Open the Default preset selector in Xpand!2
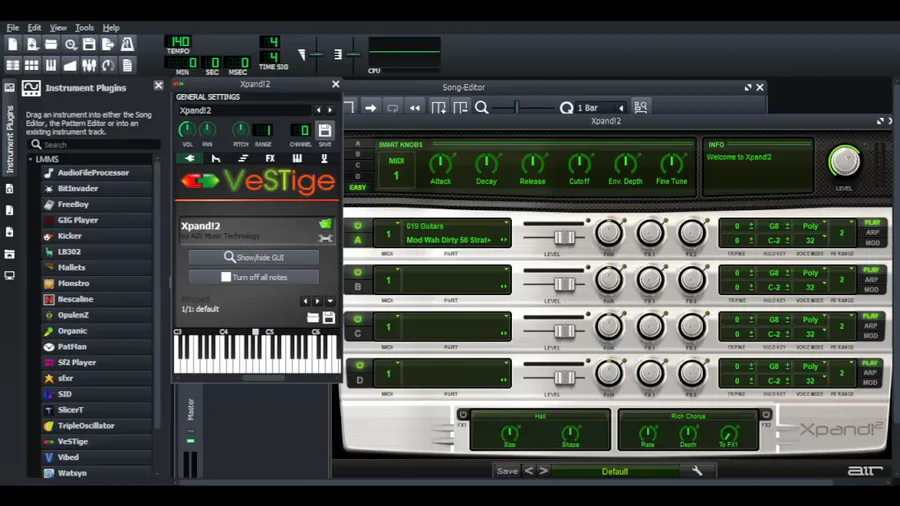The image size is (900, 506). (615, 472)
